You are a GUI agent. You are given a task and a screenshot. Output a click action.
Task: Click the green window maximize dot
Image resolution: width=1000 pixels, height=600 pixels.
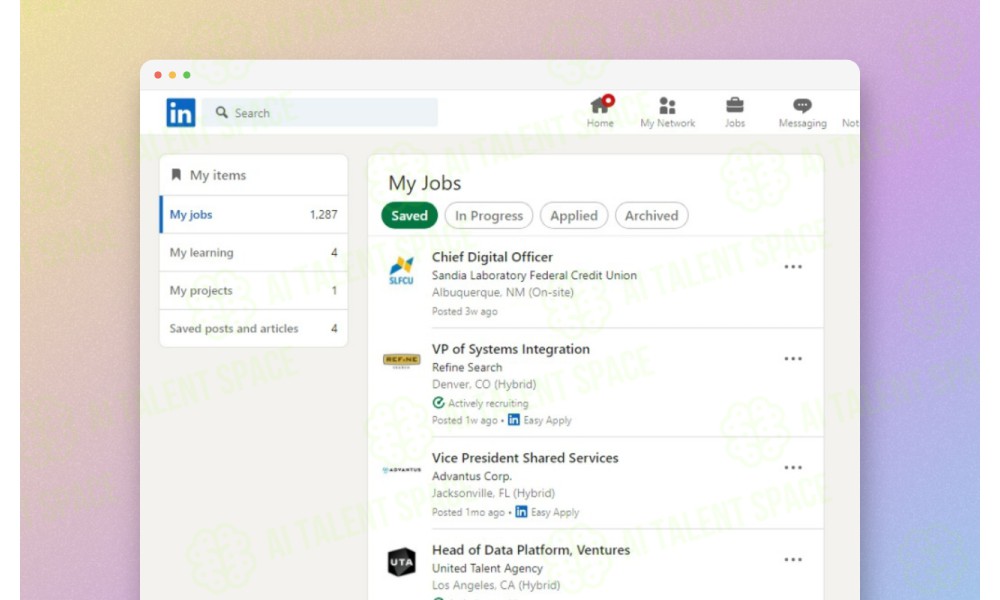coord(187,75)
